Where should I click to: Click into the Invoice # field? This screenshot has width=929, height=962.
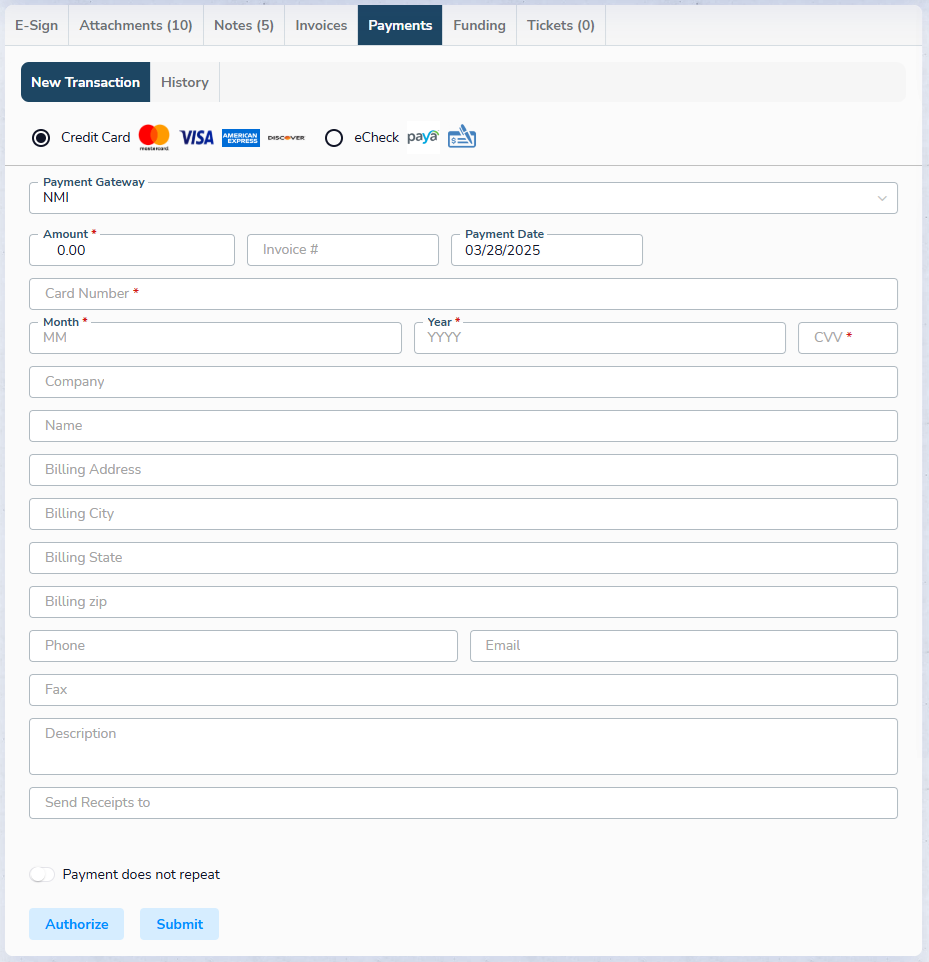[x=343, y=250]
